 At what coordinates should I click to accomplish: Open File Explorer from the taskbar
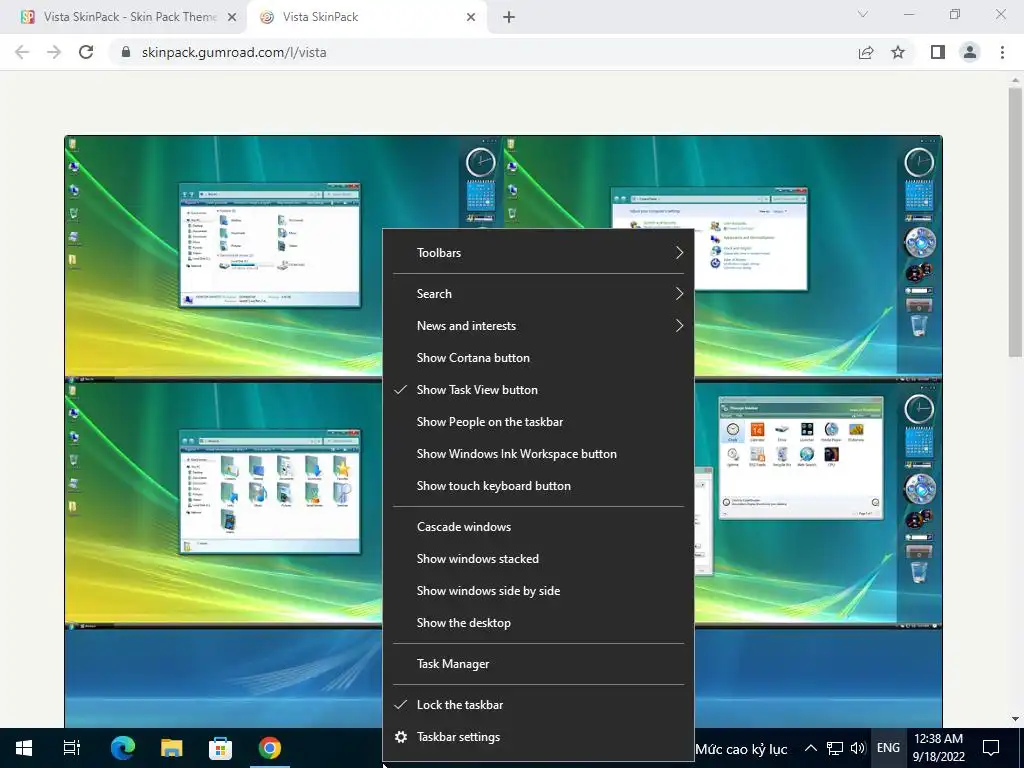click(172, 748)
